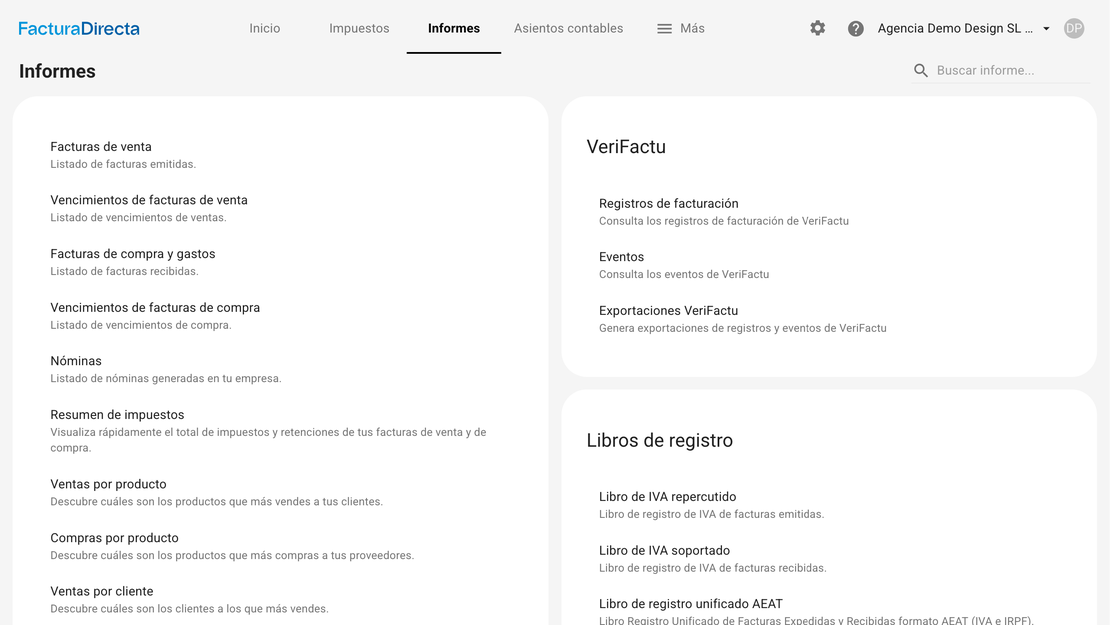Open Libro de IVA soportado
Screen dimensions: 1110x625
coord(664,551)
